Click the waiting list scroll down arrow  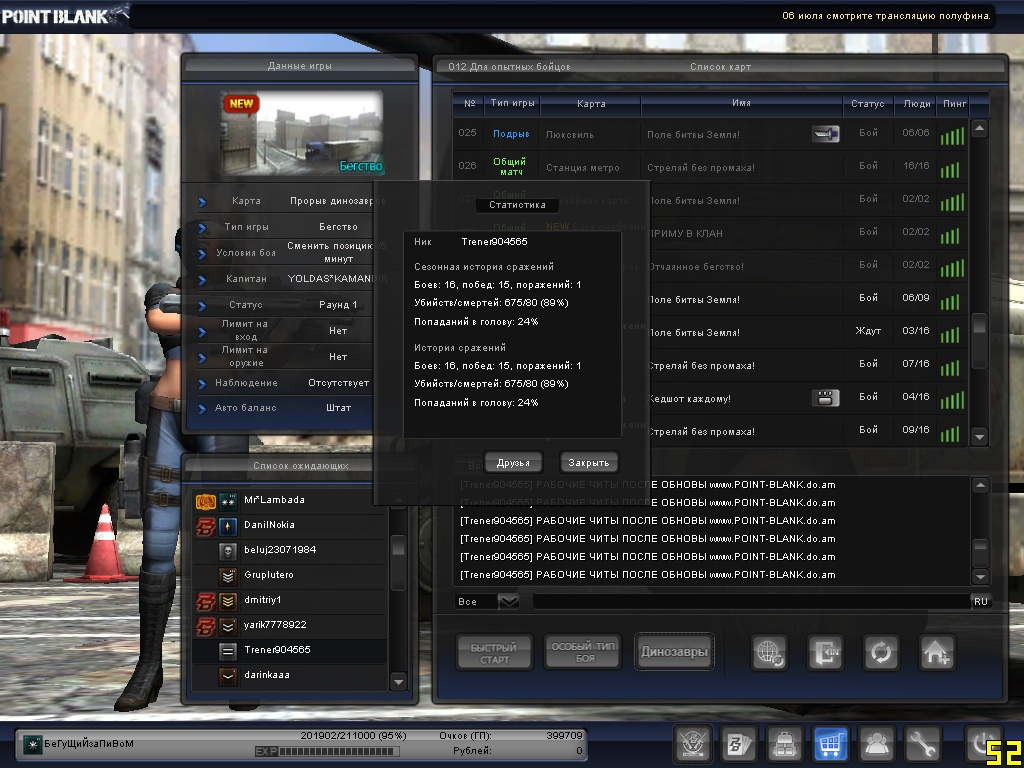398,682
